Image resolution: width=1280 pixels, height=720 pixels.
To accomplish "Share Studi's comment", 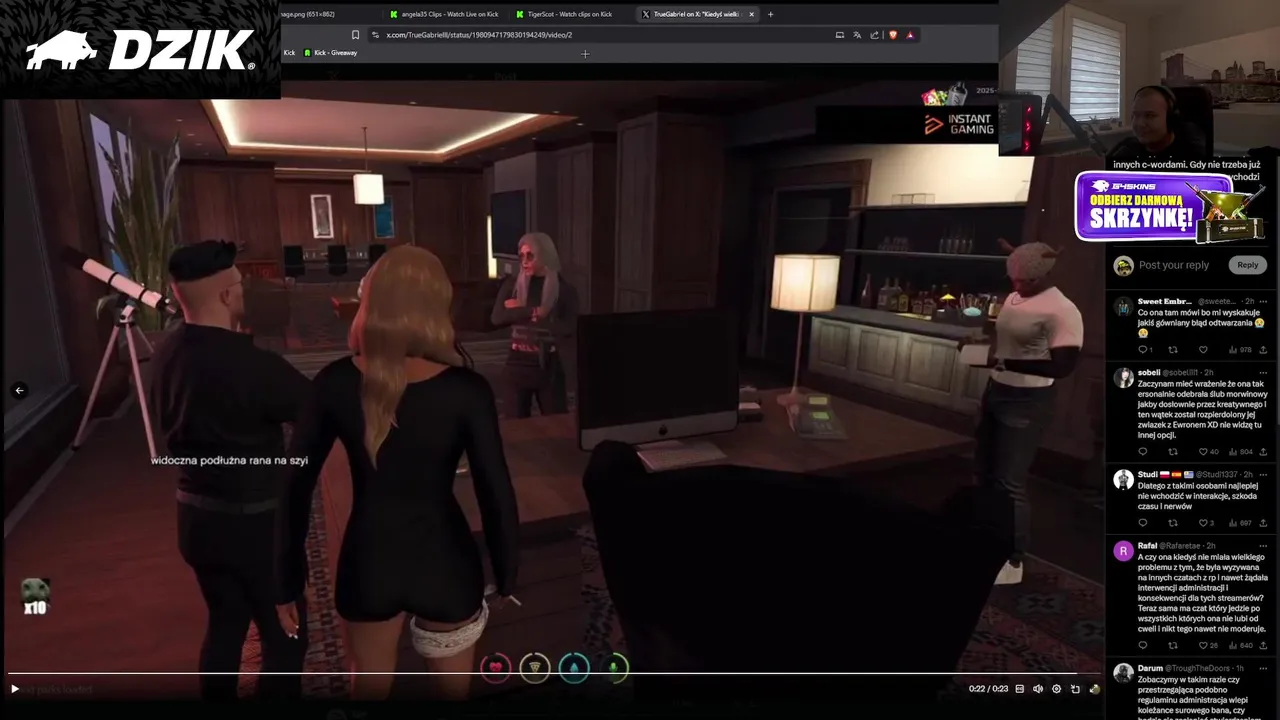I will click(1263, 523).
